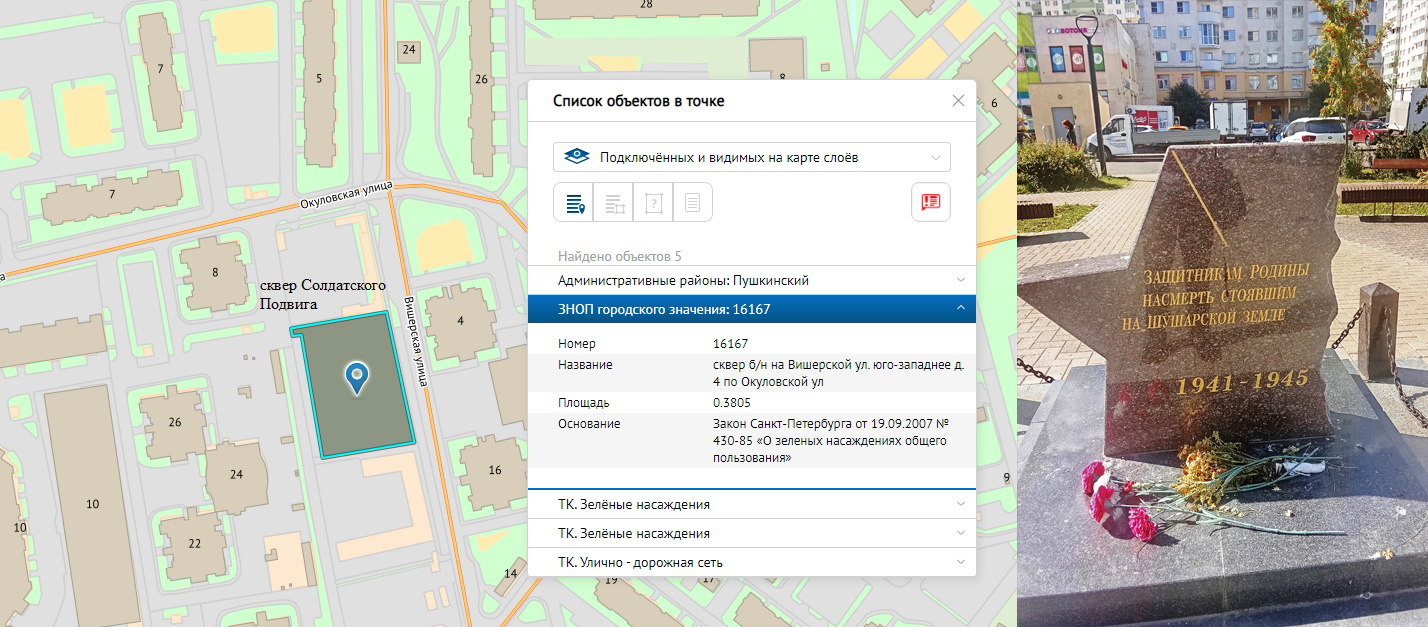This screenshot has width=1428, height=627.
Task: Click the "Название" field label
Action: point(585,365)
